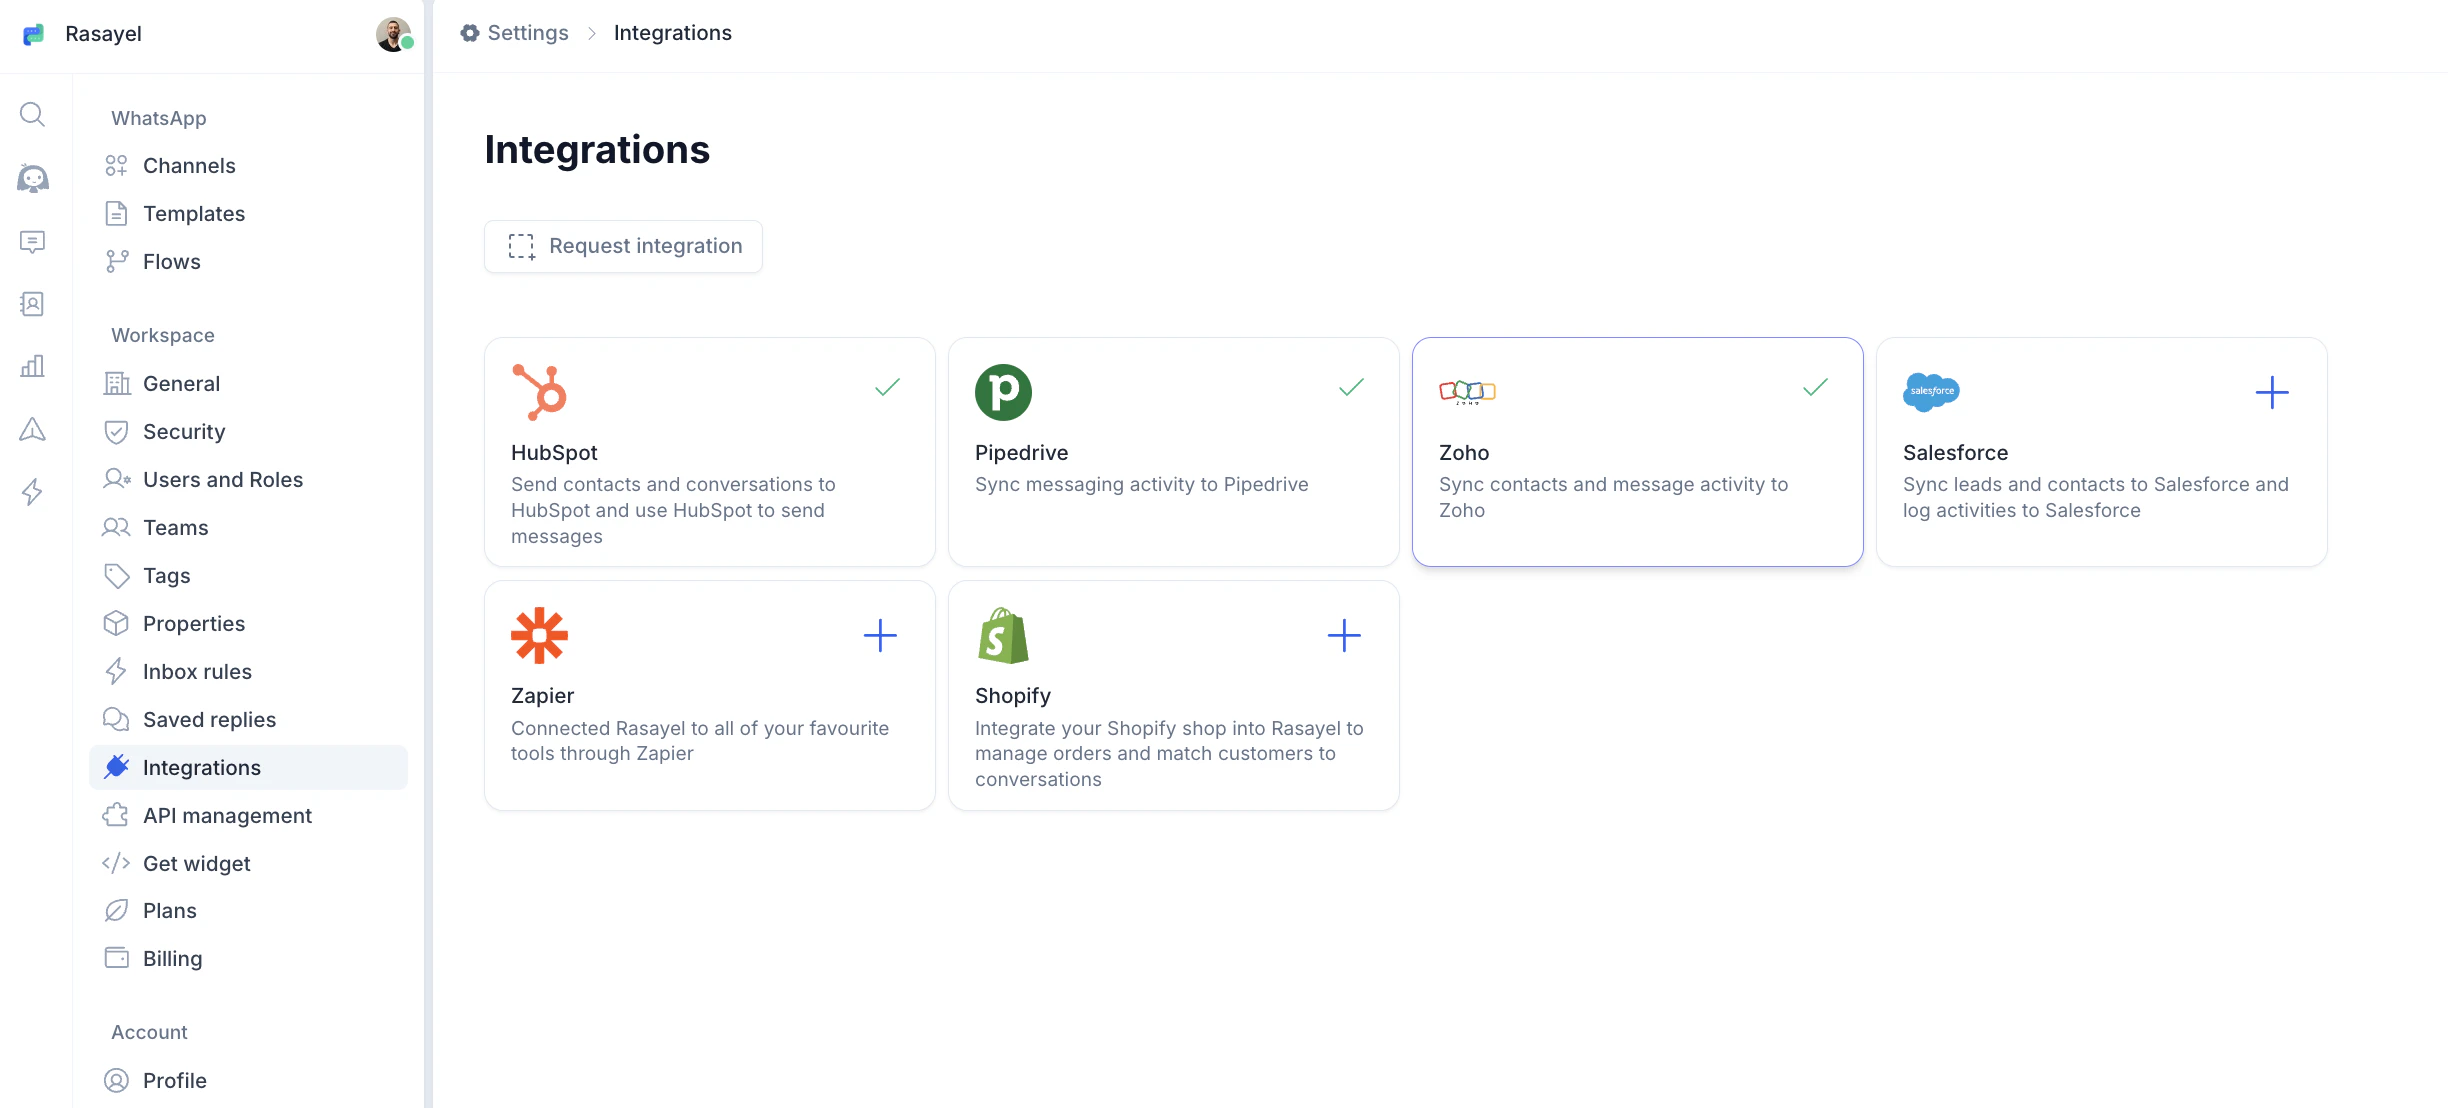Open Users and Roles settings
2448x1108 pixels.
click(248, 480)
